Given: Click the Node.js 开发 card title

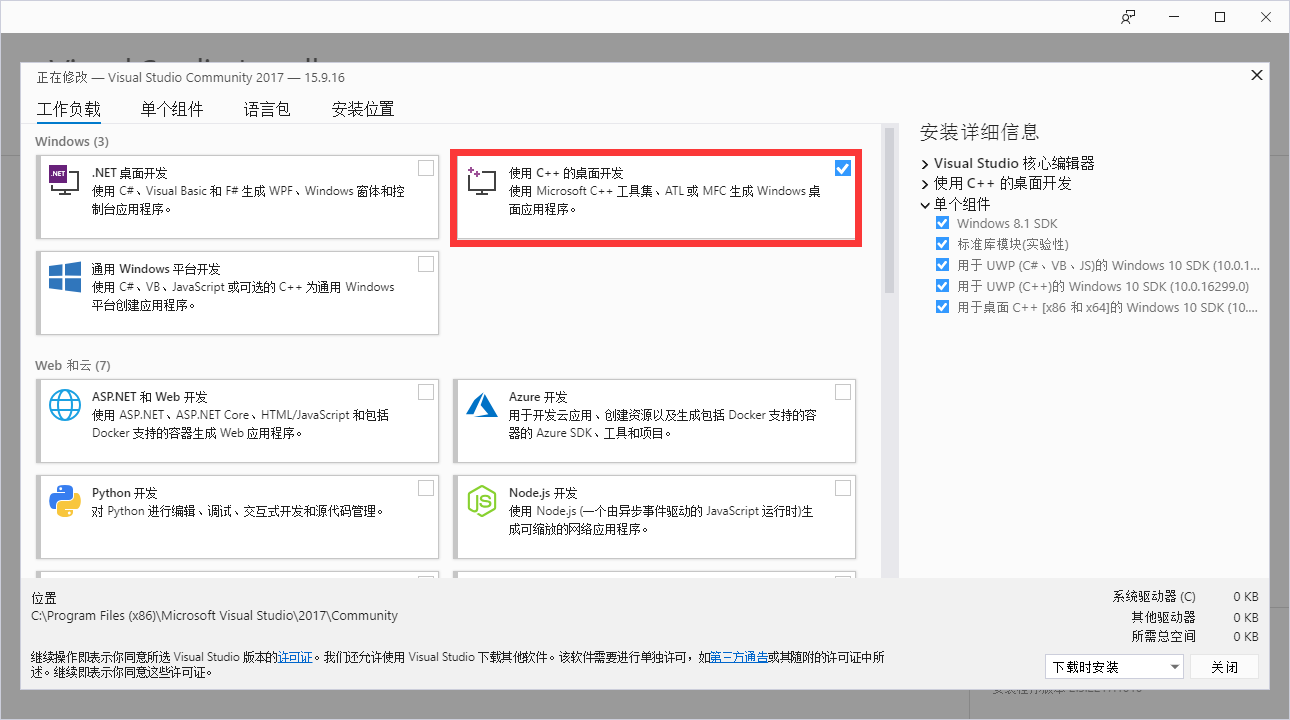Looking at the screenshot, I should tap(543, 493).
